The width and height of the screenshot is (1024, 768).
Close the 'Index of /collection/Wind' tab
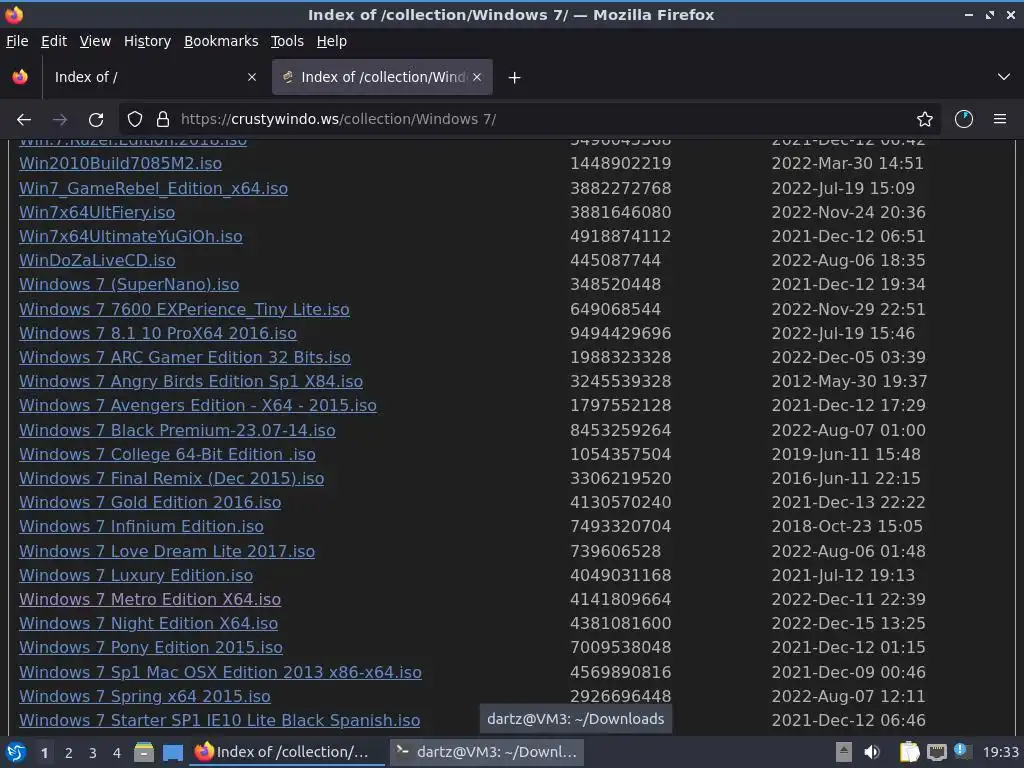[477, 77]
